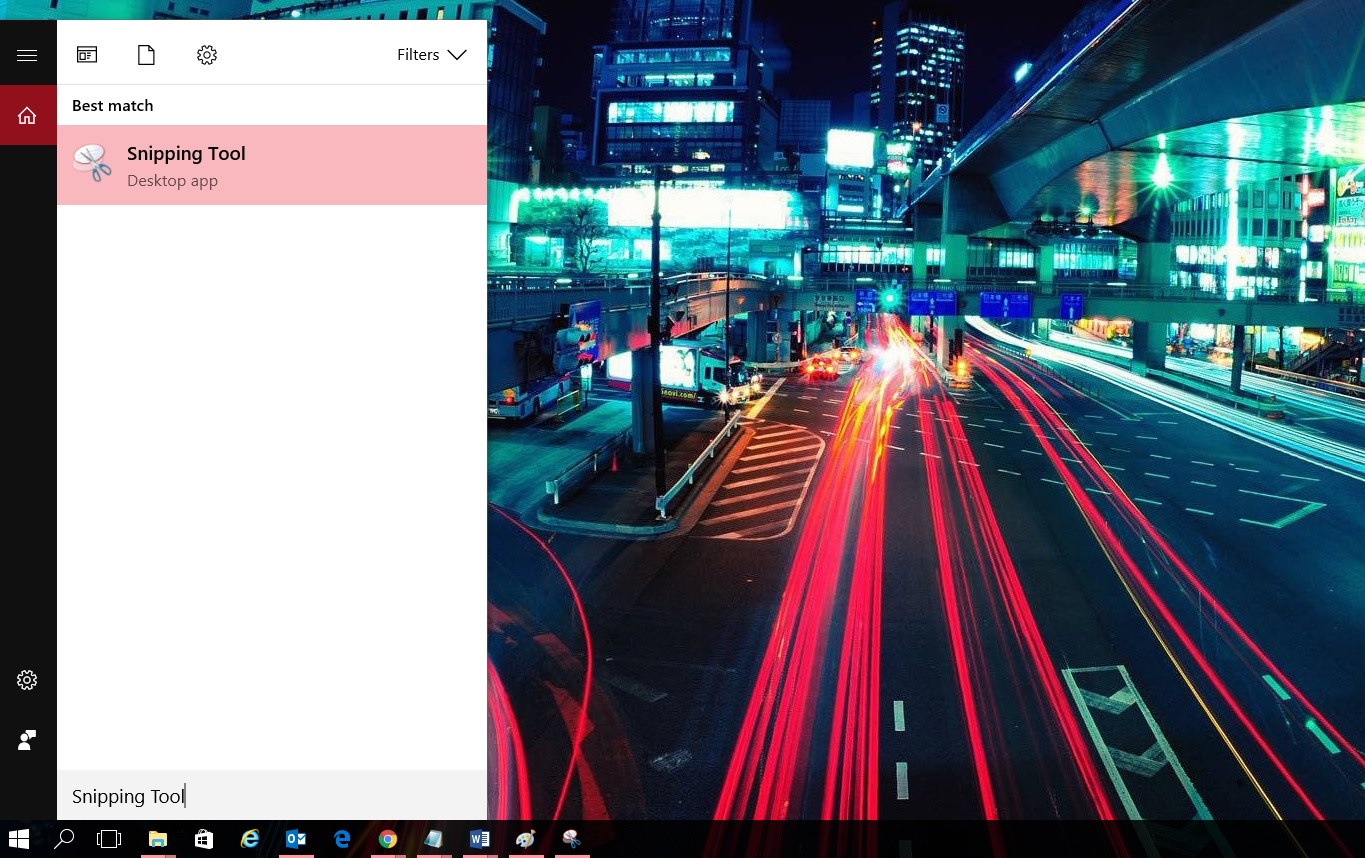The width and height of the screenshot is (1365, 858).
Task: Switch to Outlook on the taskbar
Action: [296, 839]
